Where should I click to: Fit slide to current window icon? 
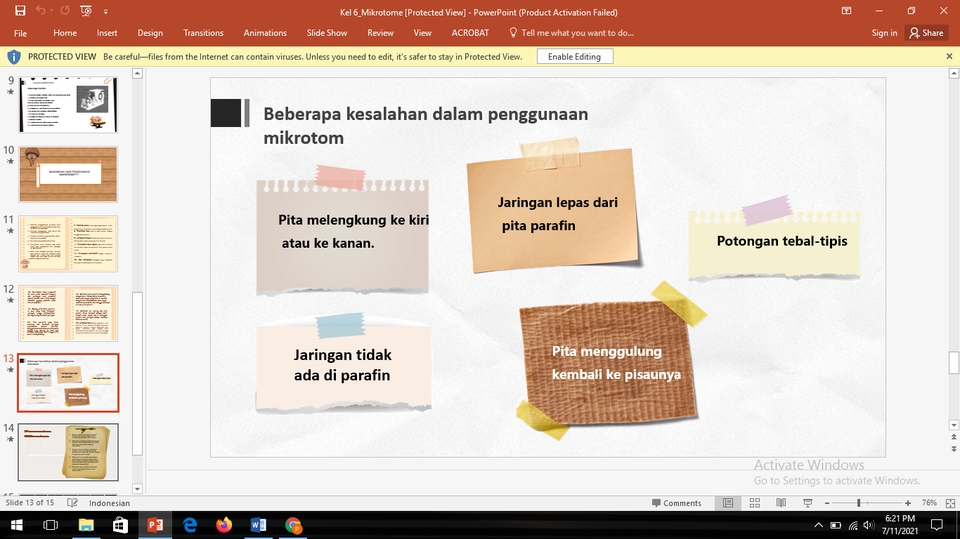click(x=950, y=503)
